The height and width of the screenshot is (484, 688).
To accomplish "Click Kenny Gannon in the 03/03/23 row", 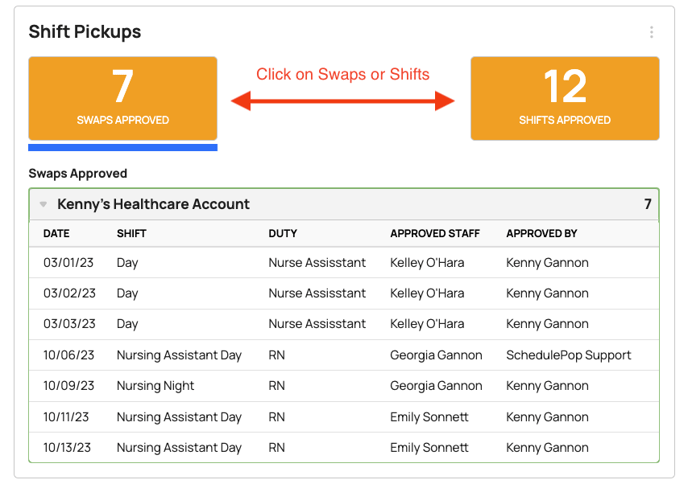I will point(547,324).
